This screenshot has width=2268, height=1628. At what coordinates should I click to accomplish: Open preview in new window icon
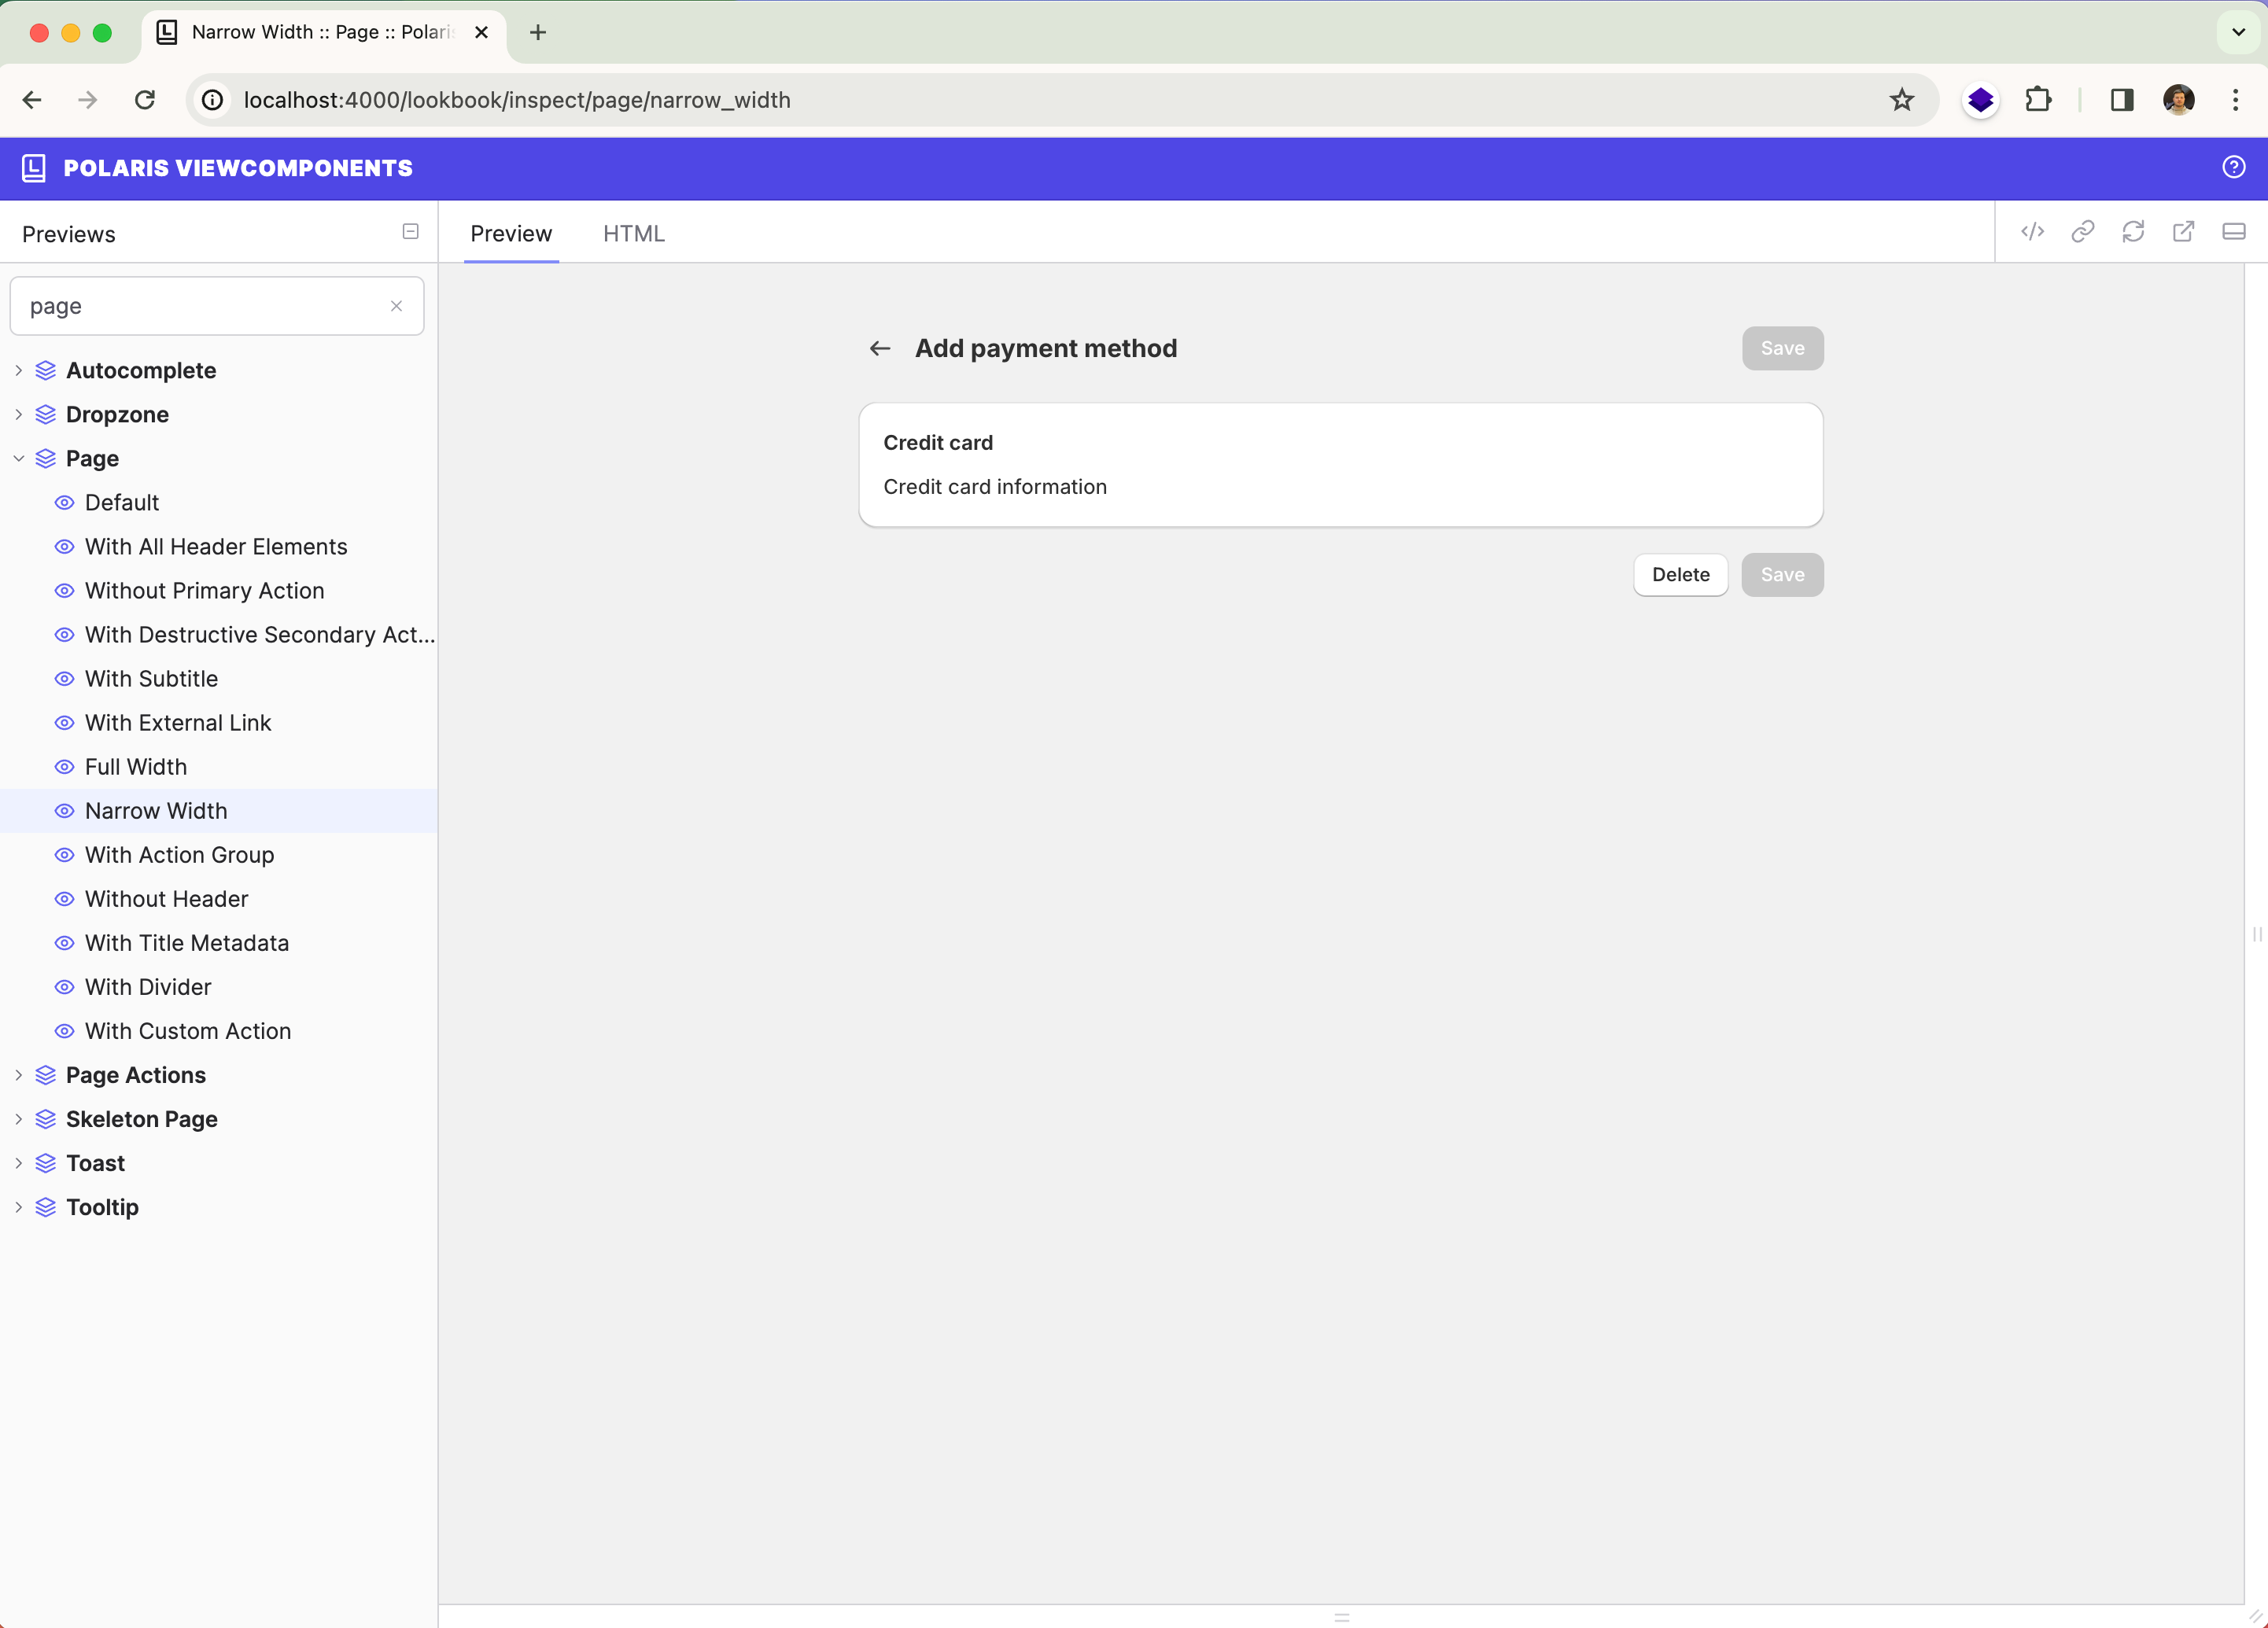[2183, 232]
